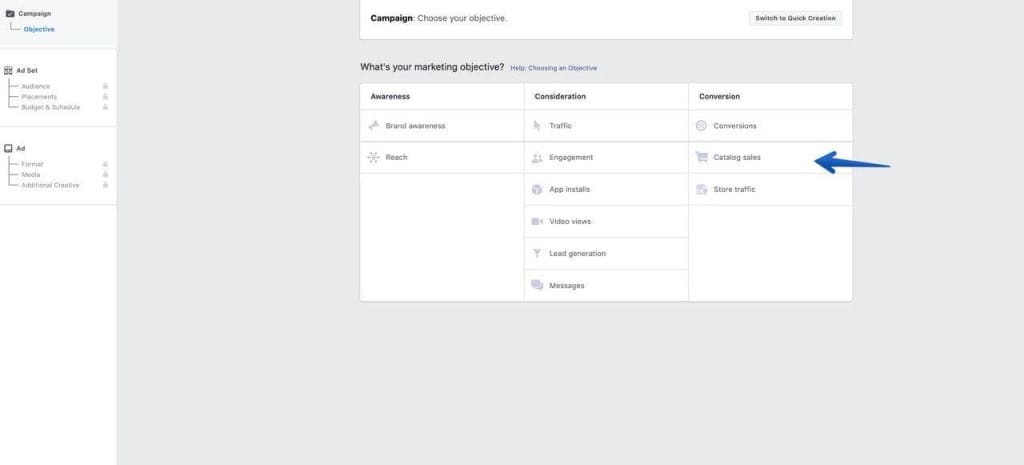Select the Catalog sales cart icon

tap(701, 157)
